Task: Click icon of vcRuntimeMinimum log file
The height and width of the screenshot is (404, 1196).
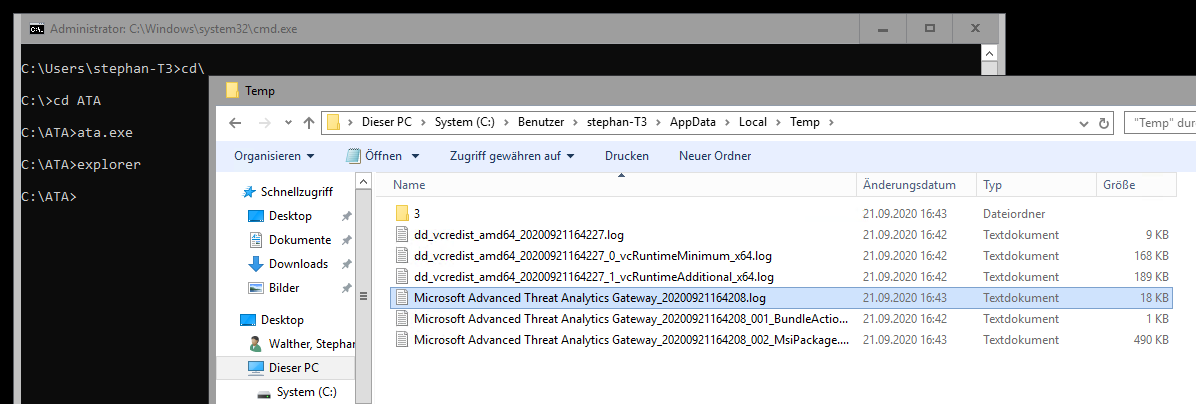Action: pos(402,255)
